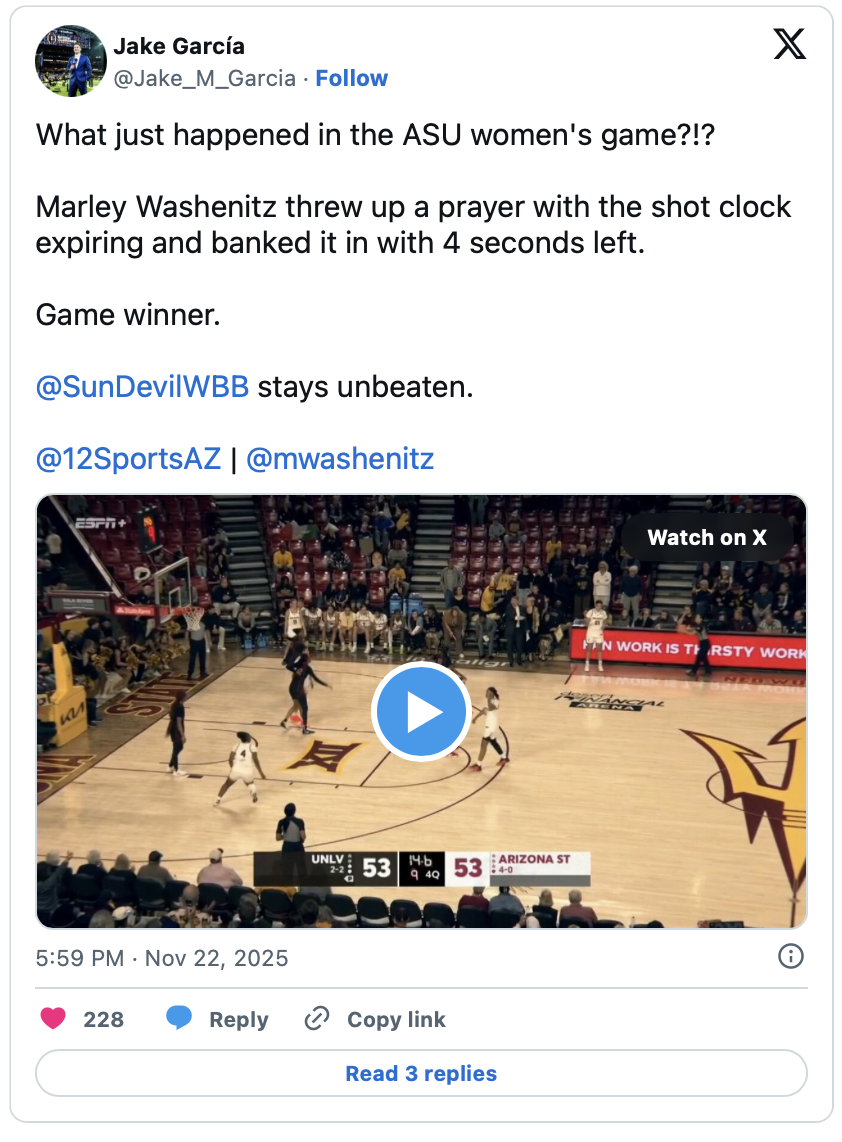The image size is (842, 1142).
Task: Visit the @12SportsAZ mention link
Action: click(128, 459)
